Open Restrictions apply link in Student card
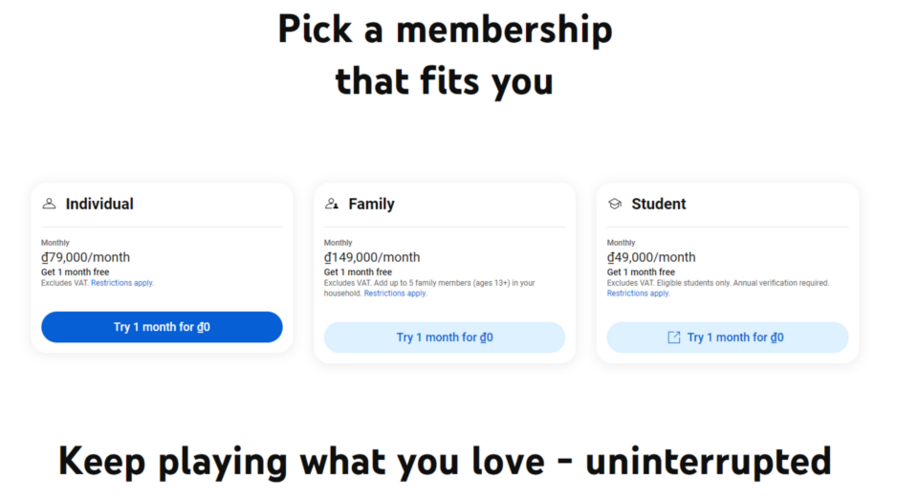Viewport: 918px width, 500px height. (638, 294)
